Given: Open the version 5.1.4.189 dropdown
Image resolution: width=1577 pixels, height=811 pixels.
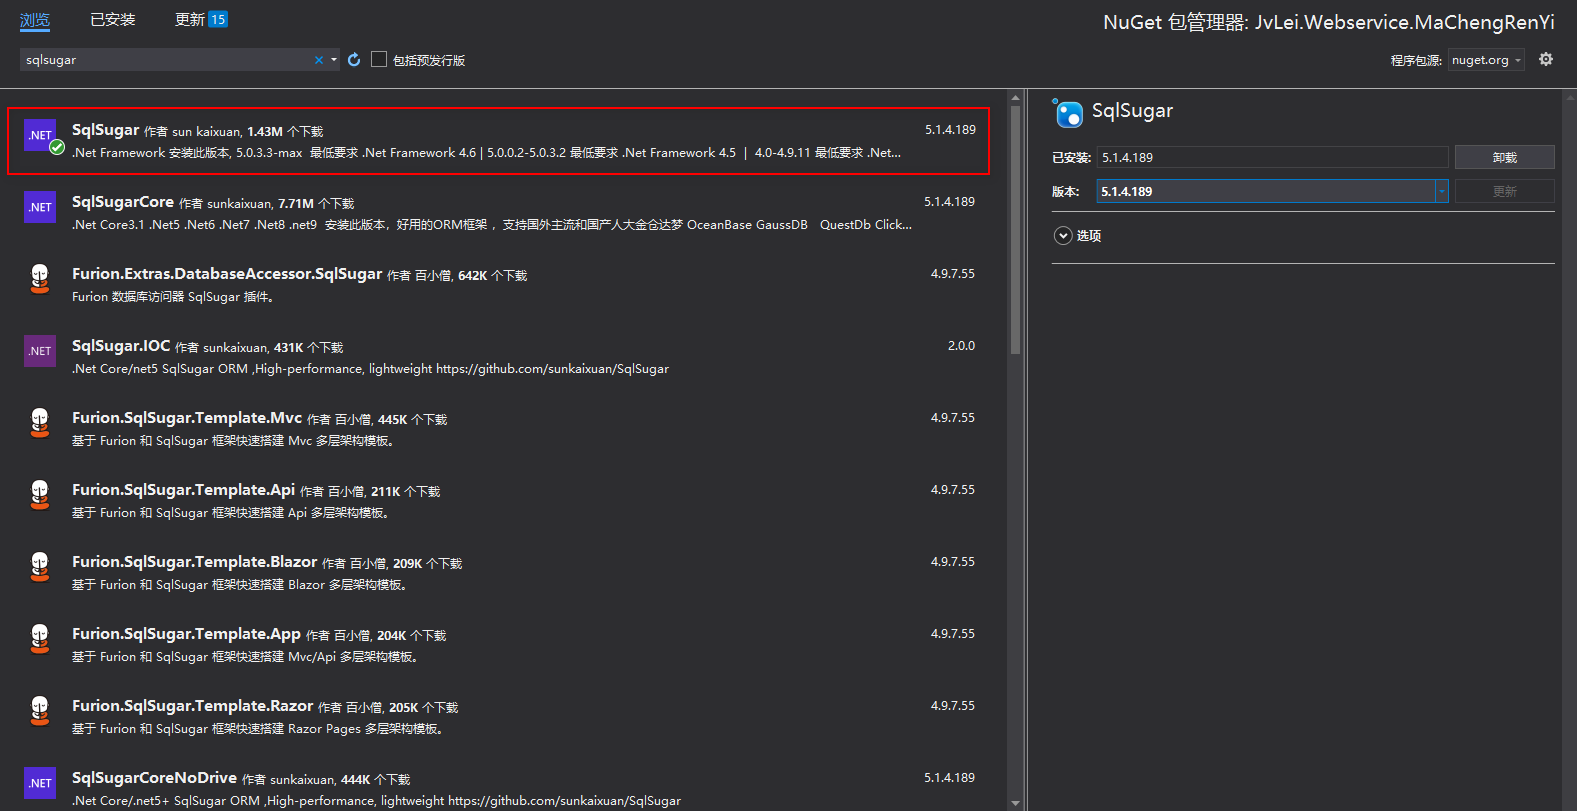Looking at the screenshot, I should pos(1442,191).
